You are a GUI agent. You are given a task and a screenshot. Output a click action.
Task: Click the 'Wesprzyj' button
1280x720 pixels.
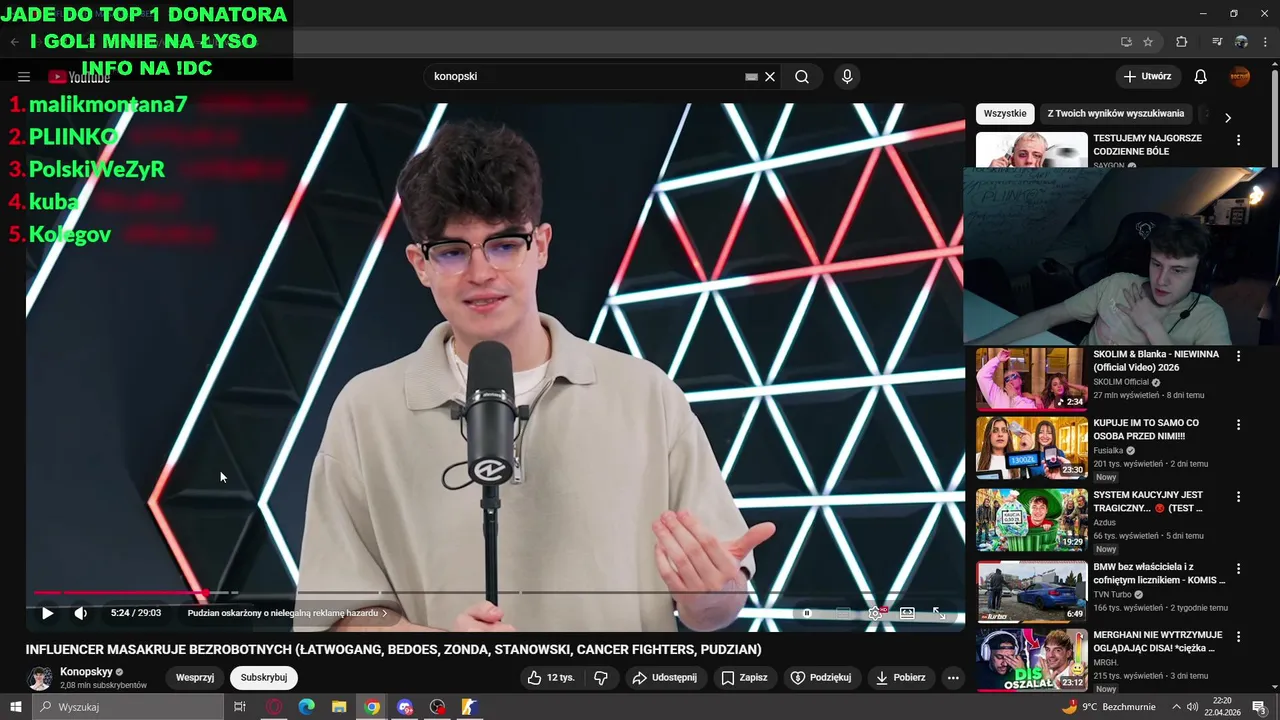tap(195, 678)
